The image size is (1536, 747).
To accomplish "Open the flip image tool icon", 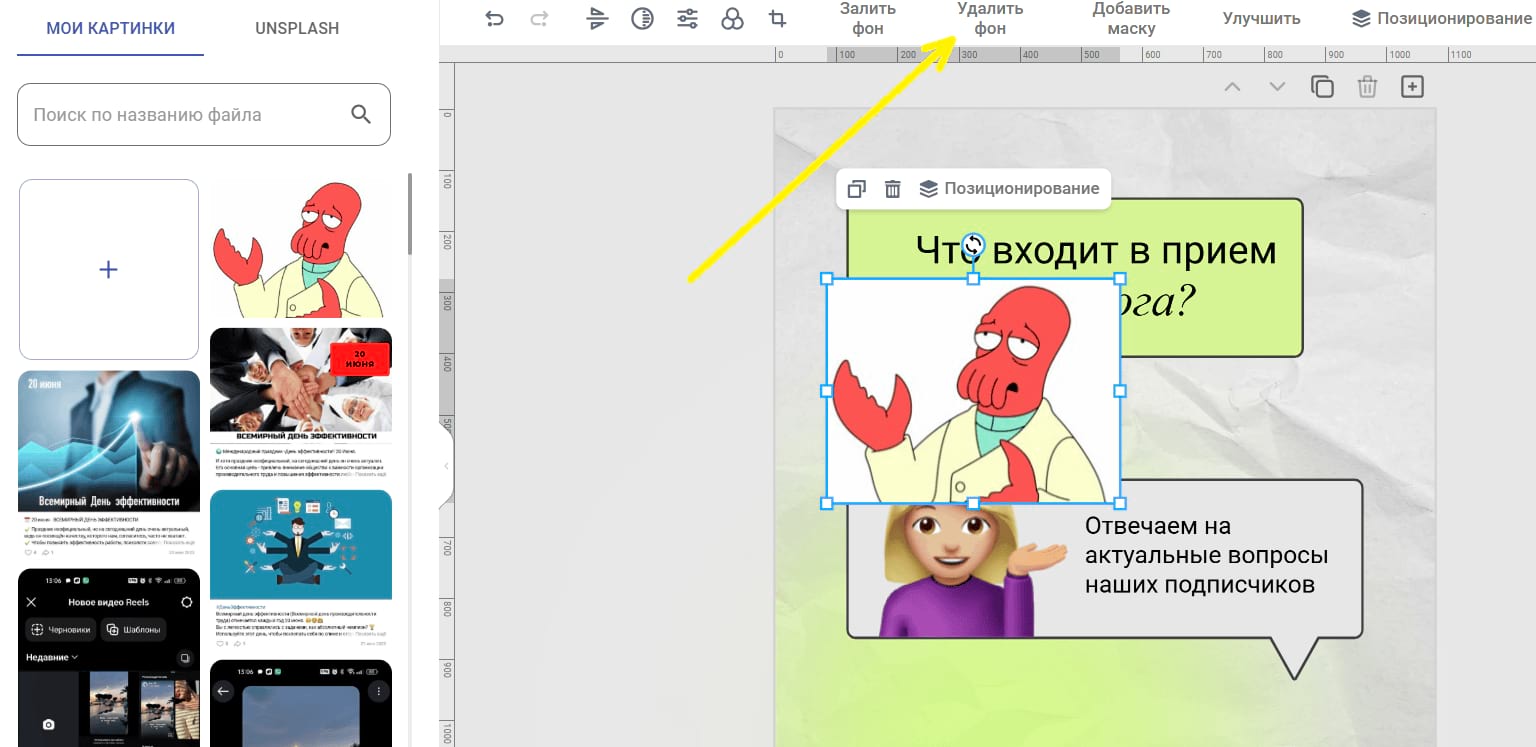I will 598,18.
